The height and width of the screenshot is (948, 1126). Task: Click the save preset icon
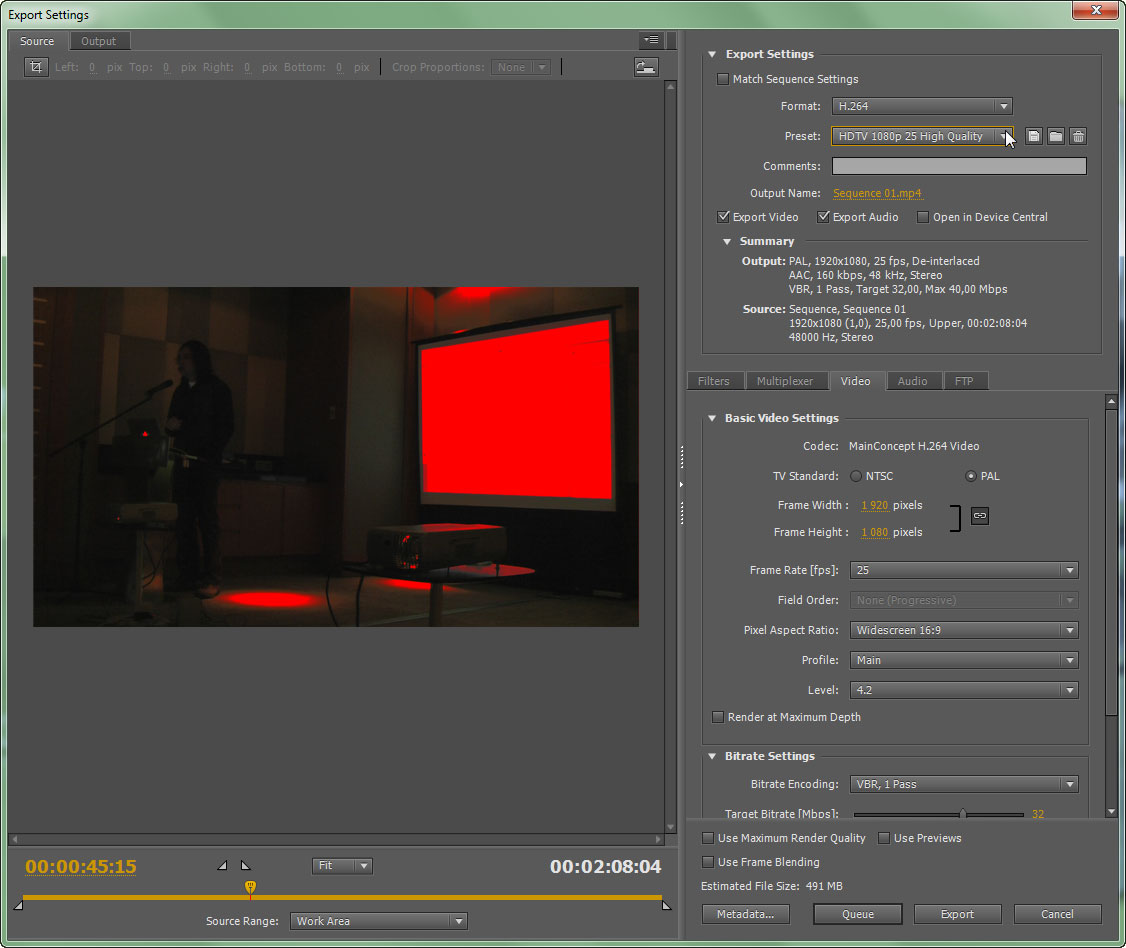(x=1034, y=136)
